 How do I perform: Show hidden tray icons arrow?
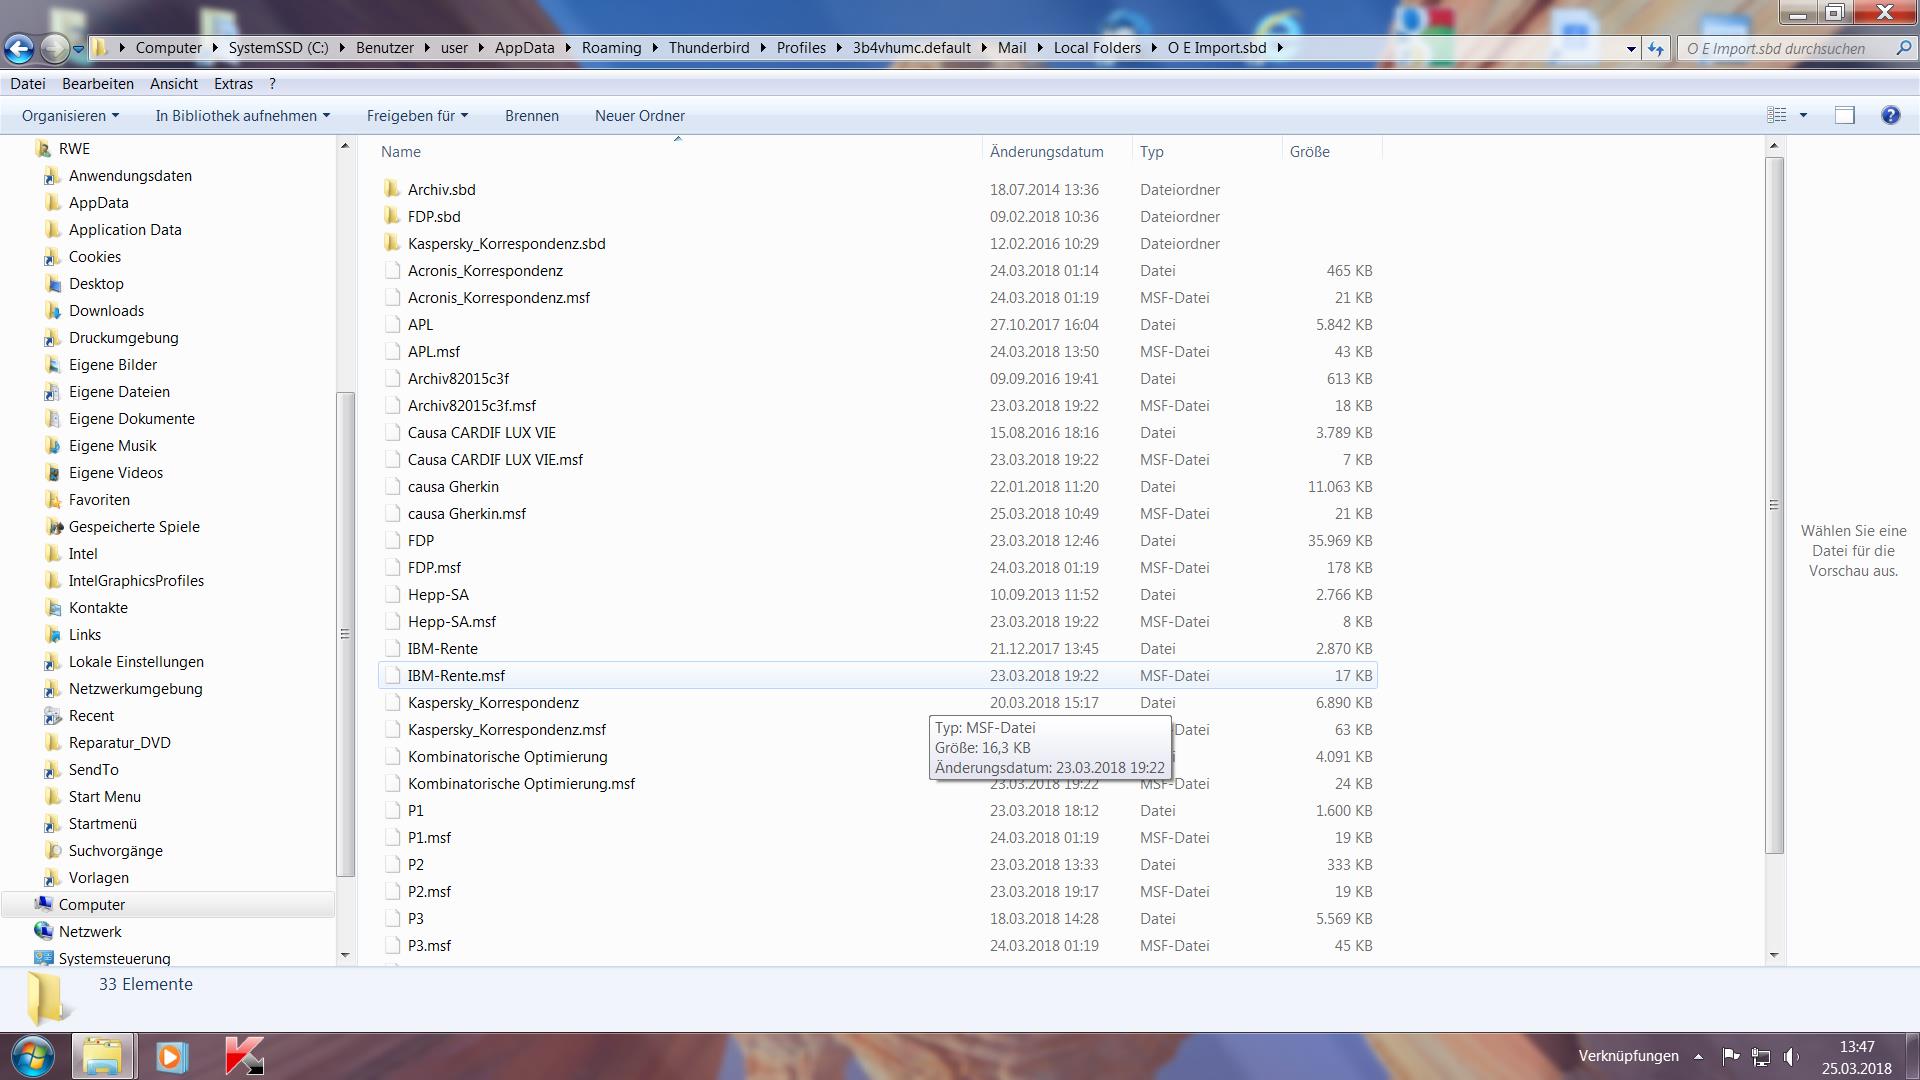[x=1698, y=1056]
